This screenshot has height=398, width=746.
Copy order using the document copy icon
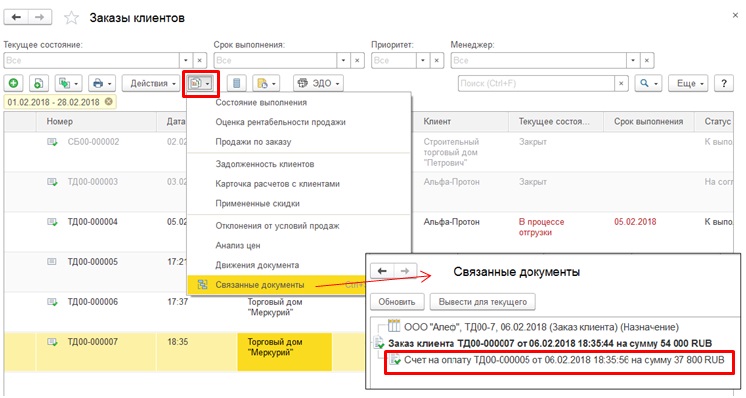click(39, 83)
